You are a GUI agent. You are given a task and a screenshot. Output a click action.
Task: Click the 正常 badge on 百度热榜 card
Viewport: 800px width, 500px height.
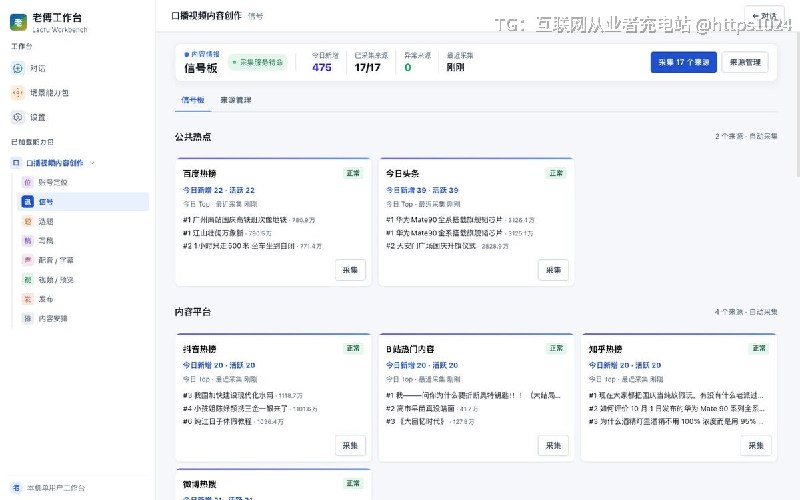[353, 173]
